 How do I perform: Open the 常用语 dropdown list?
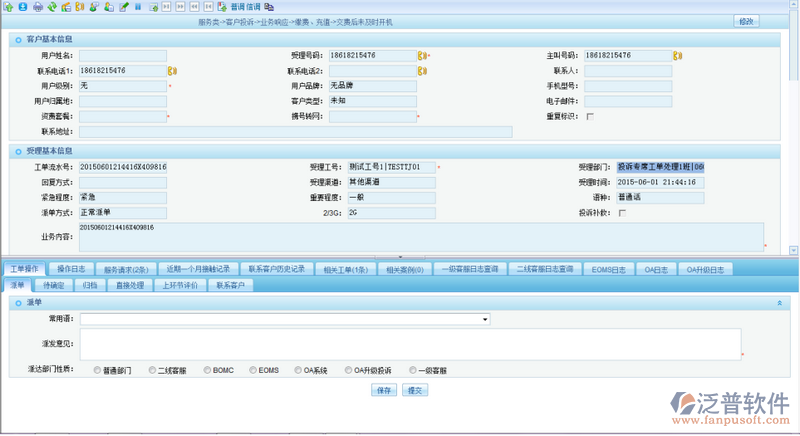click(x=485, y=320)
